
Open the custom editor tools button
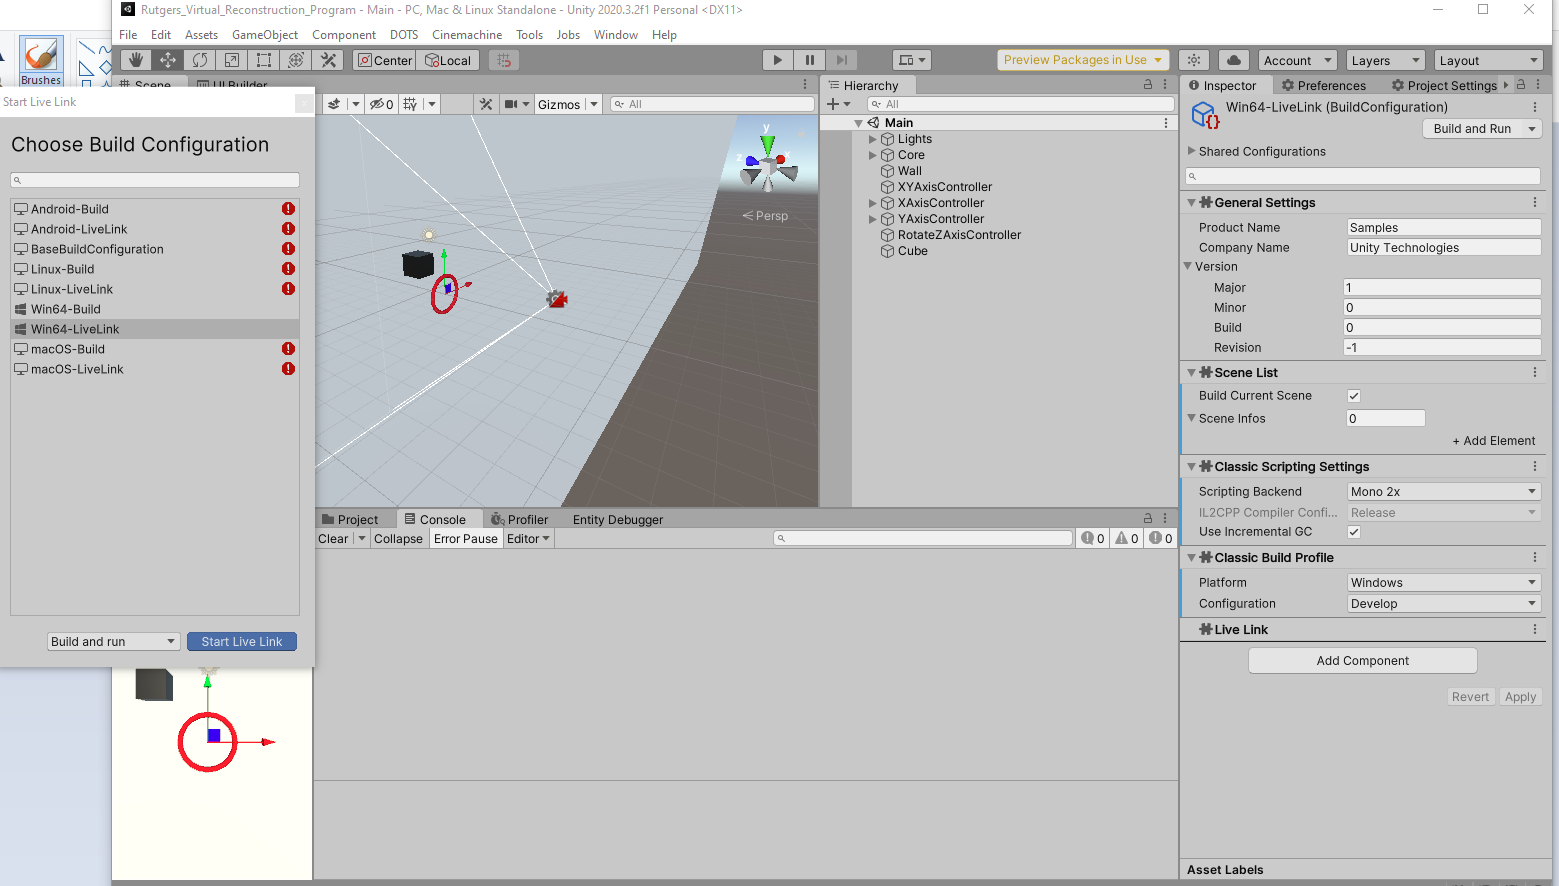tap(328, 60)
